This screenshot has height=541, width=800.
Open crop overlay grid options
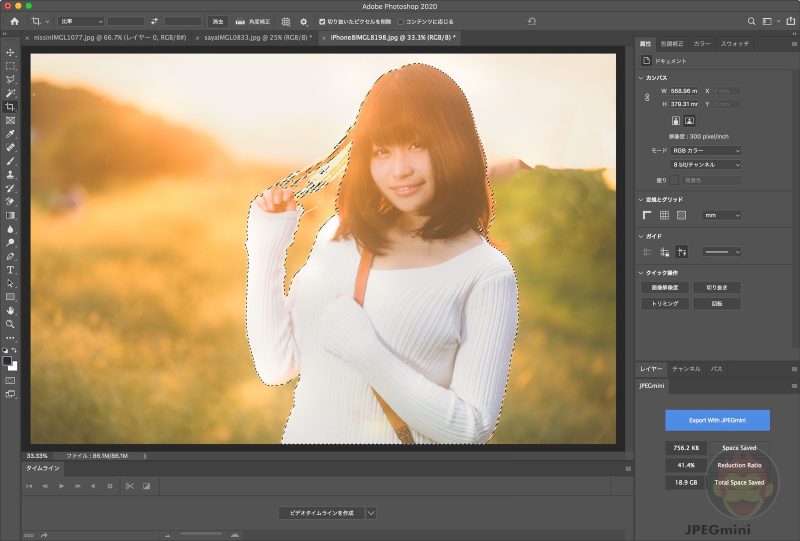(286, 21)
